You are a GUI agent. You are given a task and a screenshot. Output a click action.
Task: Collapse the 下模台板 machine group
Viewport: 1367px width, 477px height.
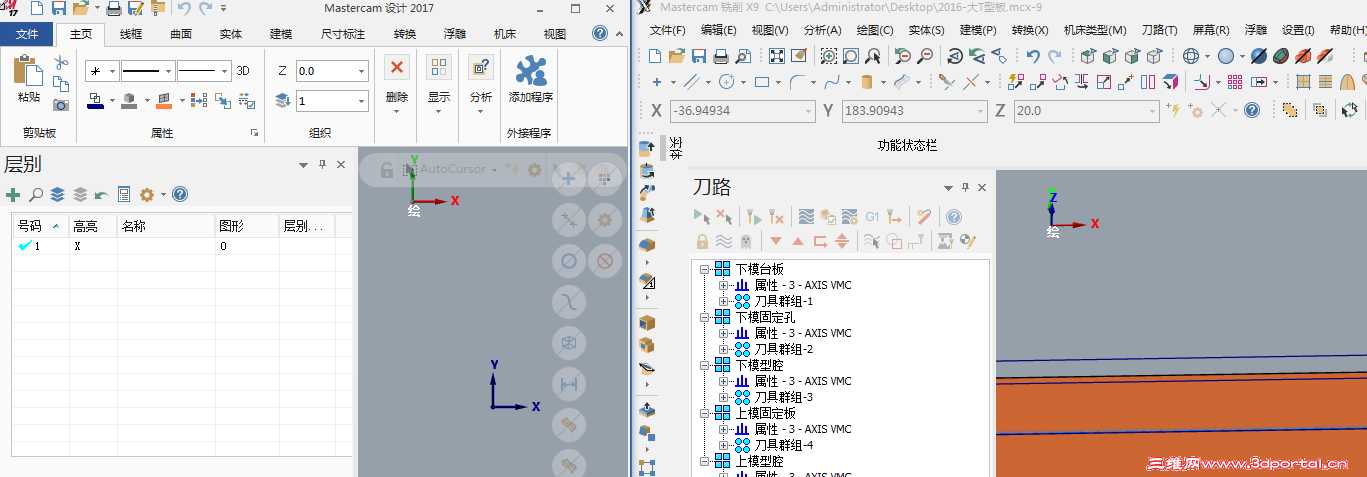[x=705, y=269]
